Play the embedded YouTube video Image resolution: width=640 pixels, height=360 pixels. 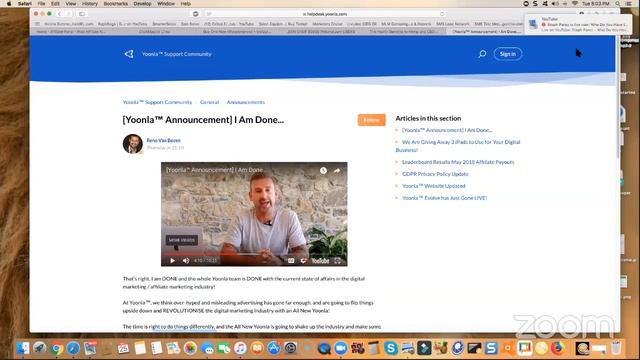pyautogui.click(x=172, y=260)
